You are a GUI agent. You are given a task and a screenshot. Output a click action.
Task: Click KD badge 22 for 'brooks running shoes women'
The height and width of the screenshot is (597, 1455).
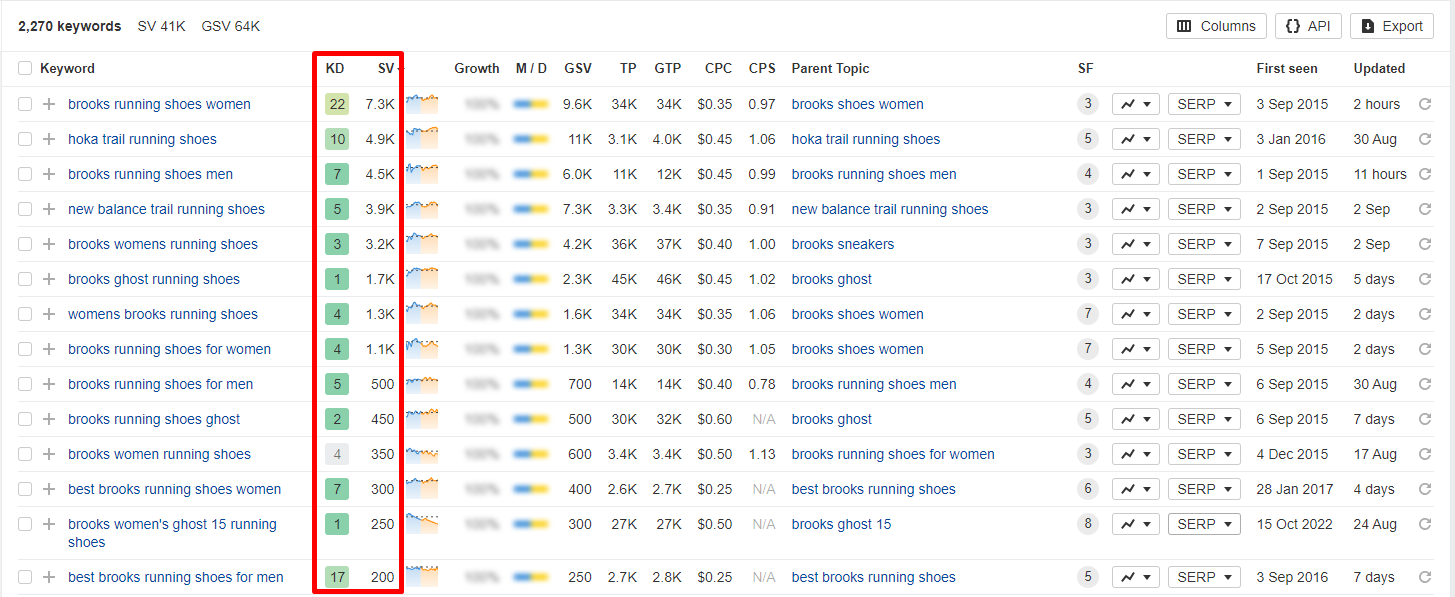[x=337, y=104]
